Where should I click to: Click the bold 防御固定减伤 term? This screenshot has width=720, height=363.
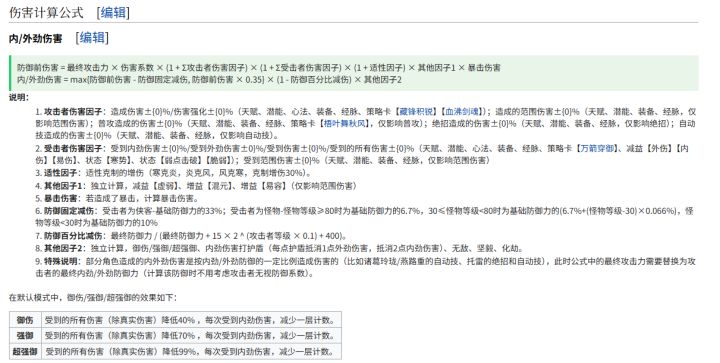coord(68,211)
